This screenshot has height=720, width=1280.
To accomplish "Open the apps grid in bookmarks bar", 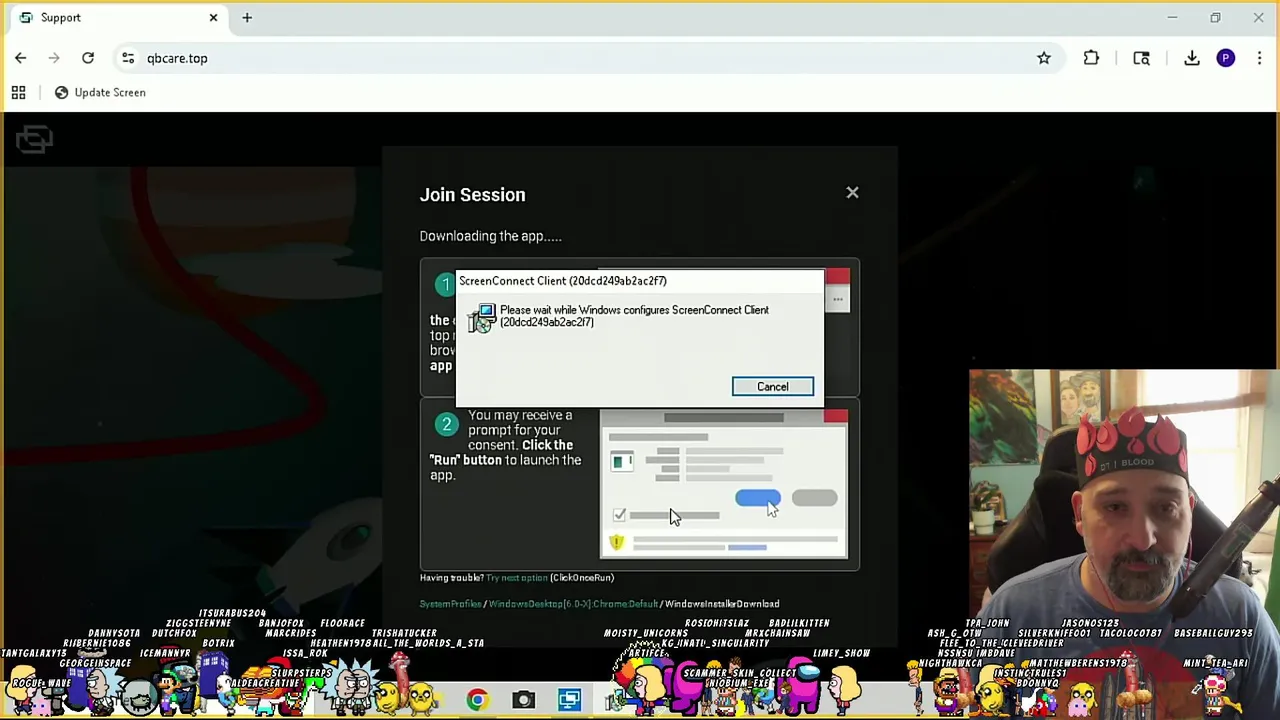I will (18, 92).
